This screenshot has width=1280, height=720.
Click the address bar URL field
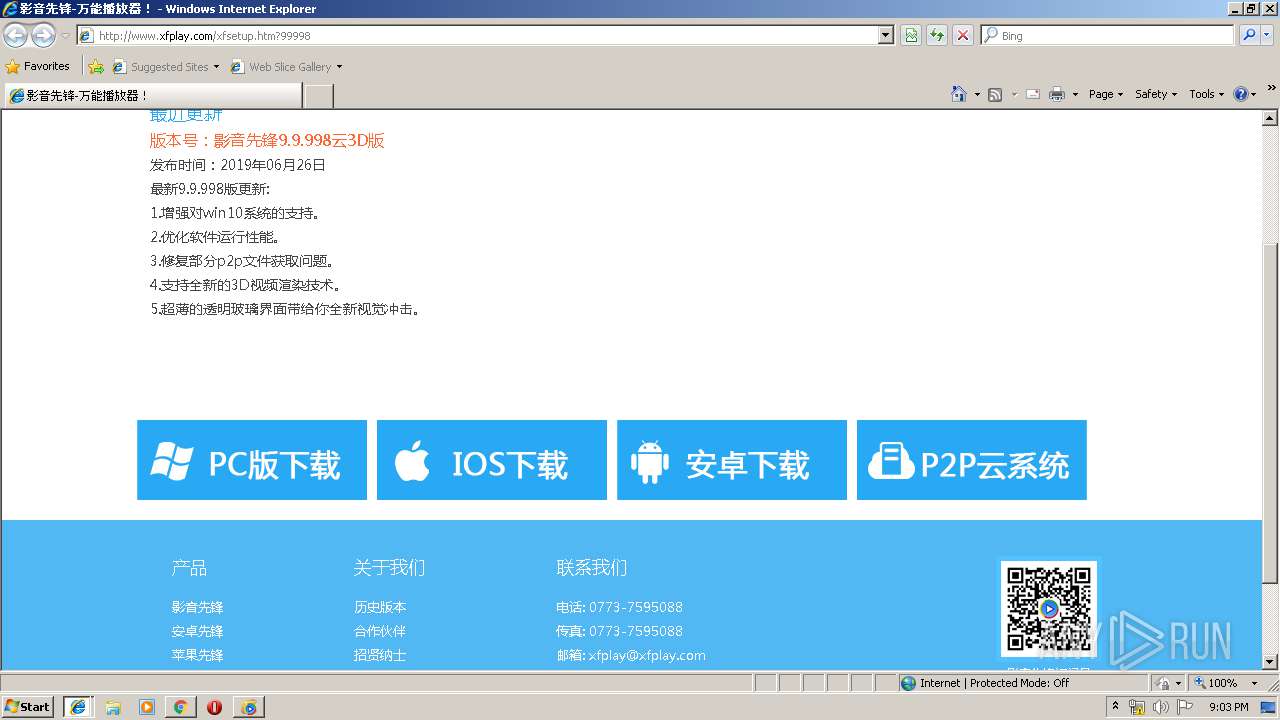tap(478, 35)
